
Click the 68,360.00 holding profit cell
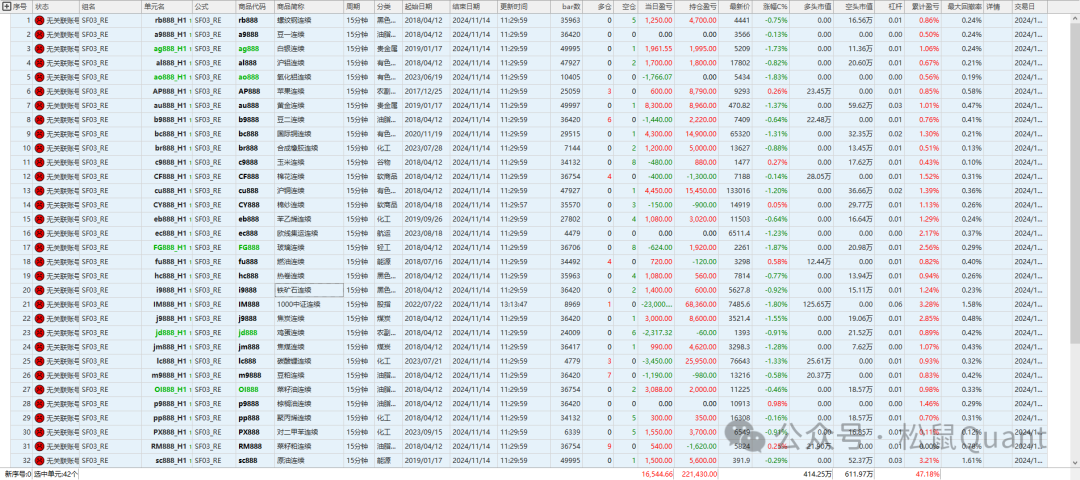click(701, 304)
